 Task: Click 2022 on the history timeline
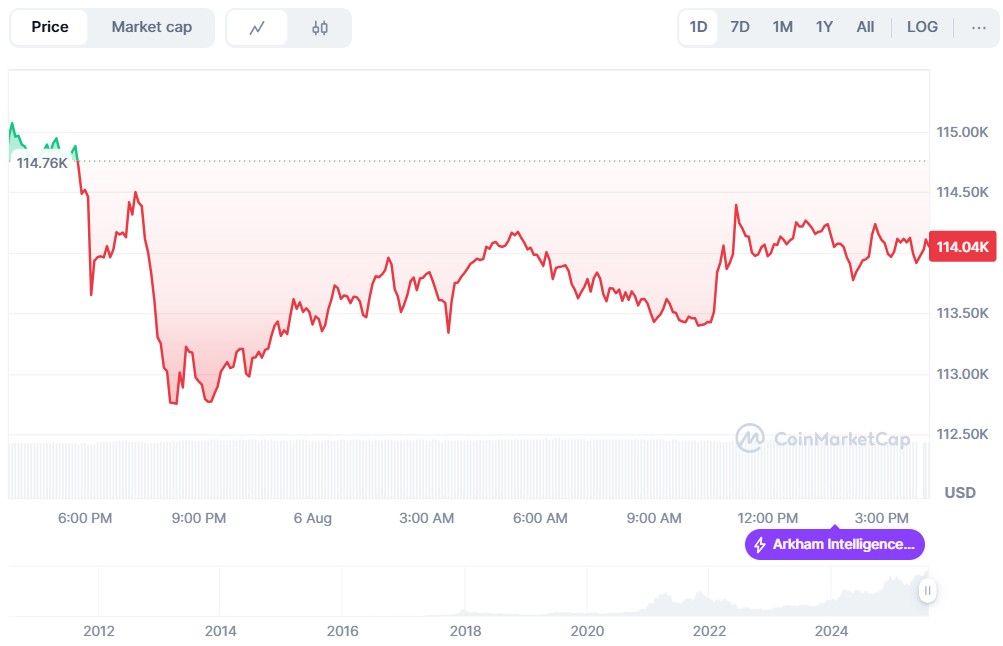pyautogui.click(x=709, y=631)
